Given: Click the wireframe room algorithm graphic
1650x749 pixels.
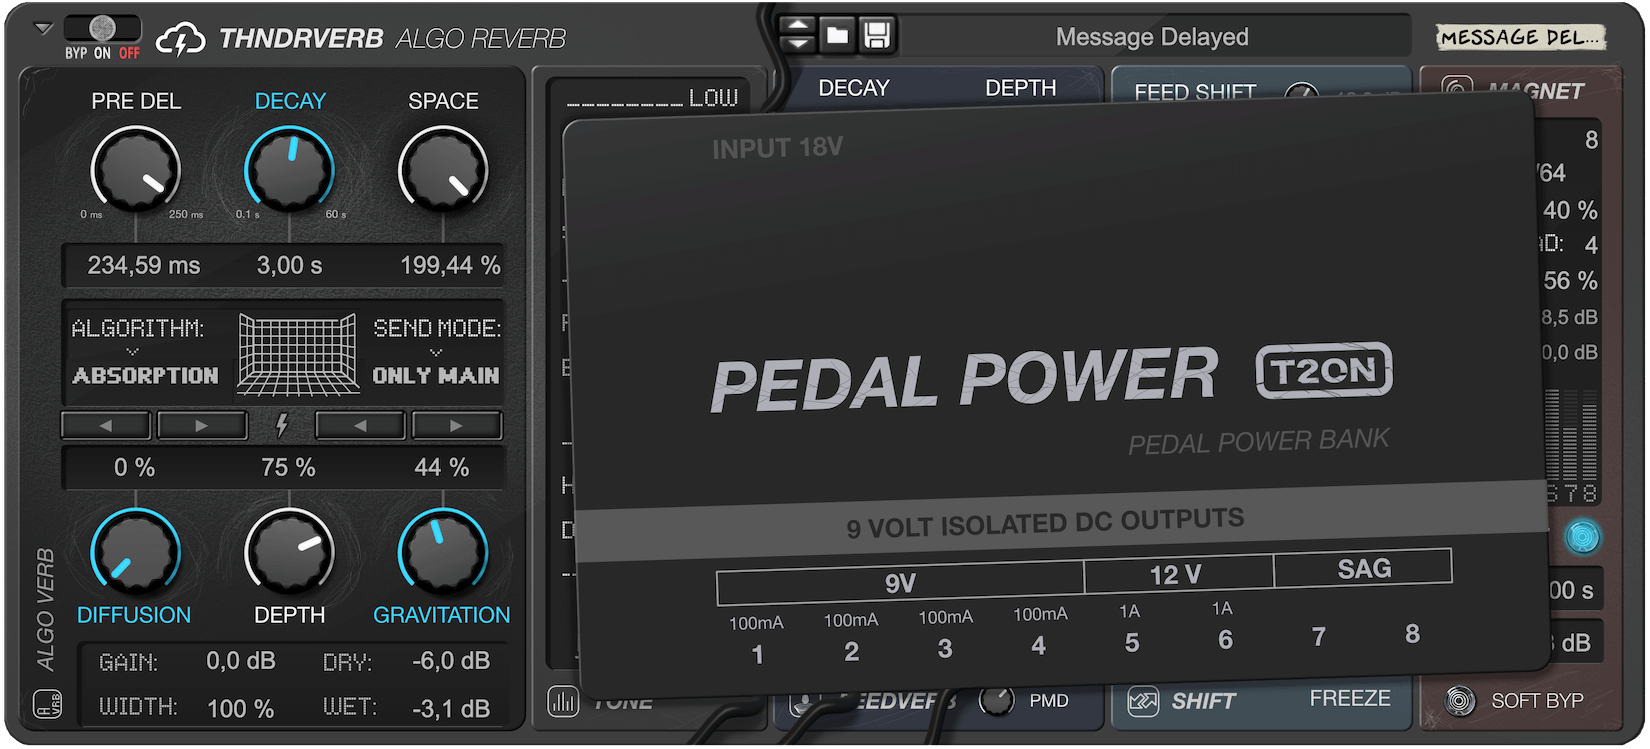Looking at the screenshot, I should click(x=297, y=354).
